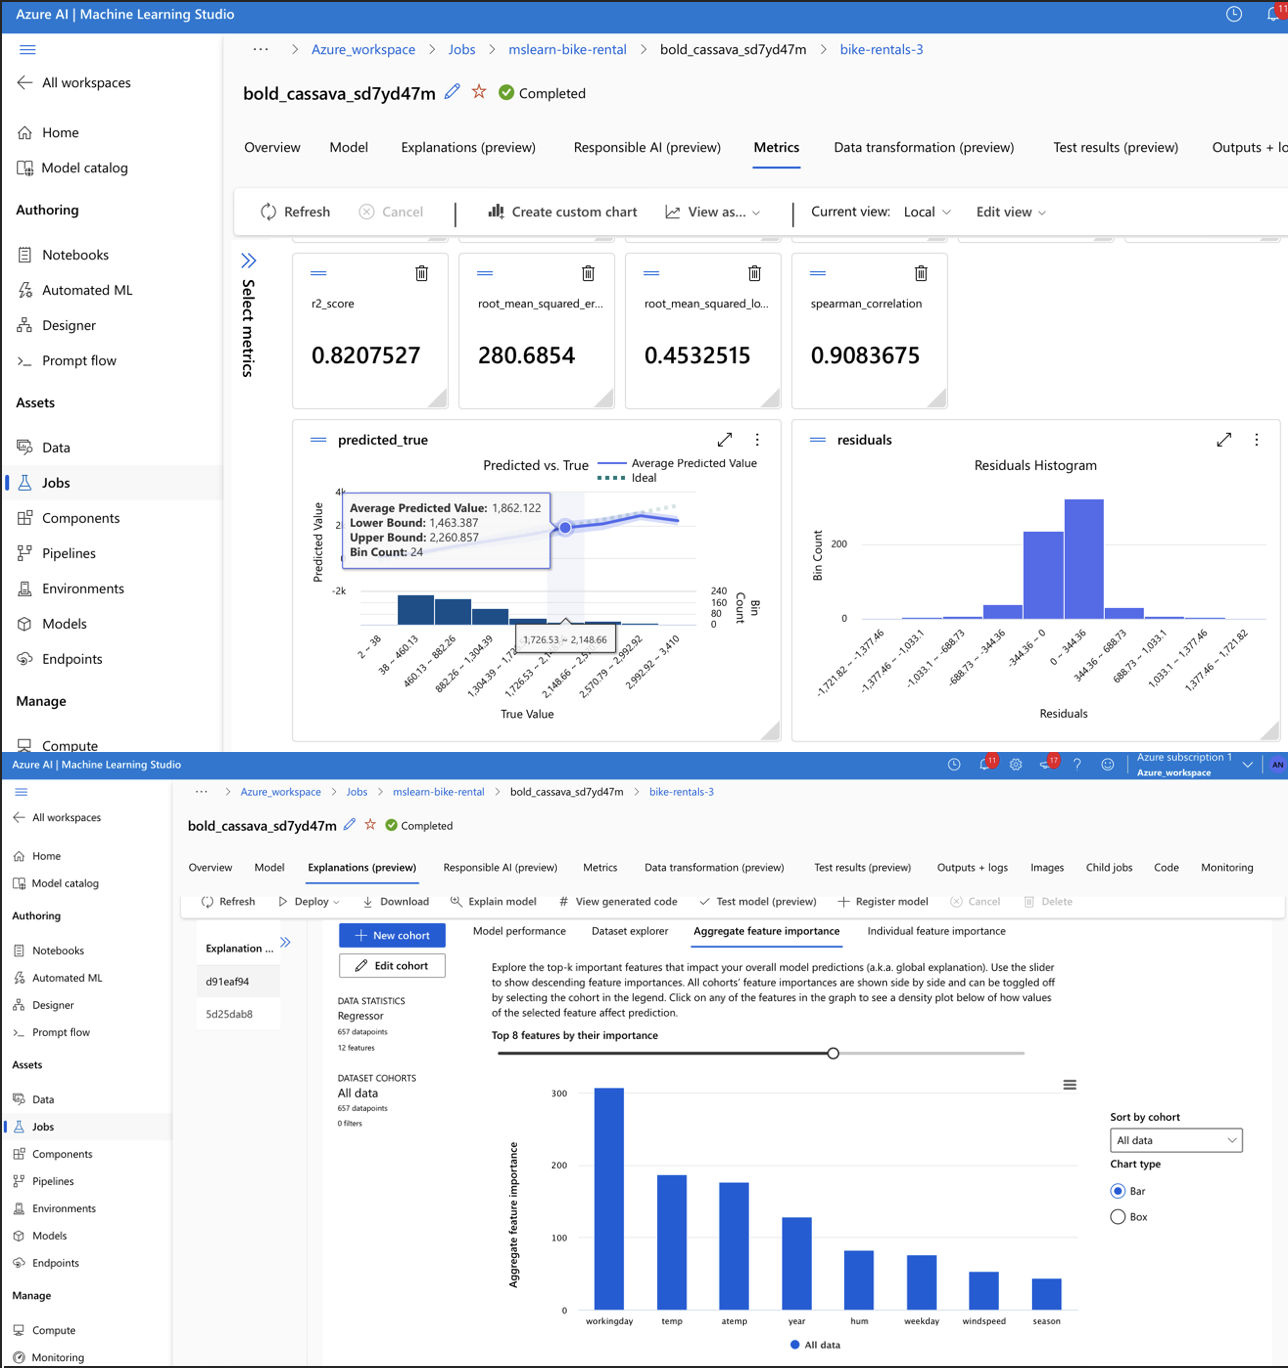Click the Explain model button

(x=493, y=901)
